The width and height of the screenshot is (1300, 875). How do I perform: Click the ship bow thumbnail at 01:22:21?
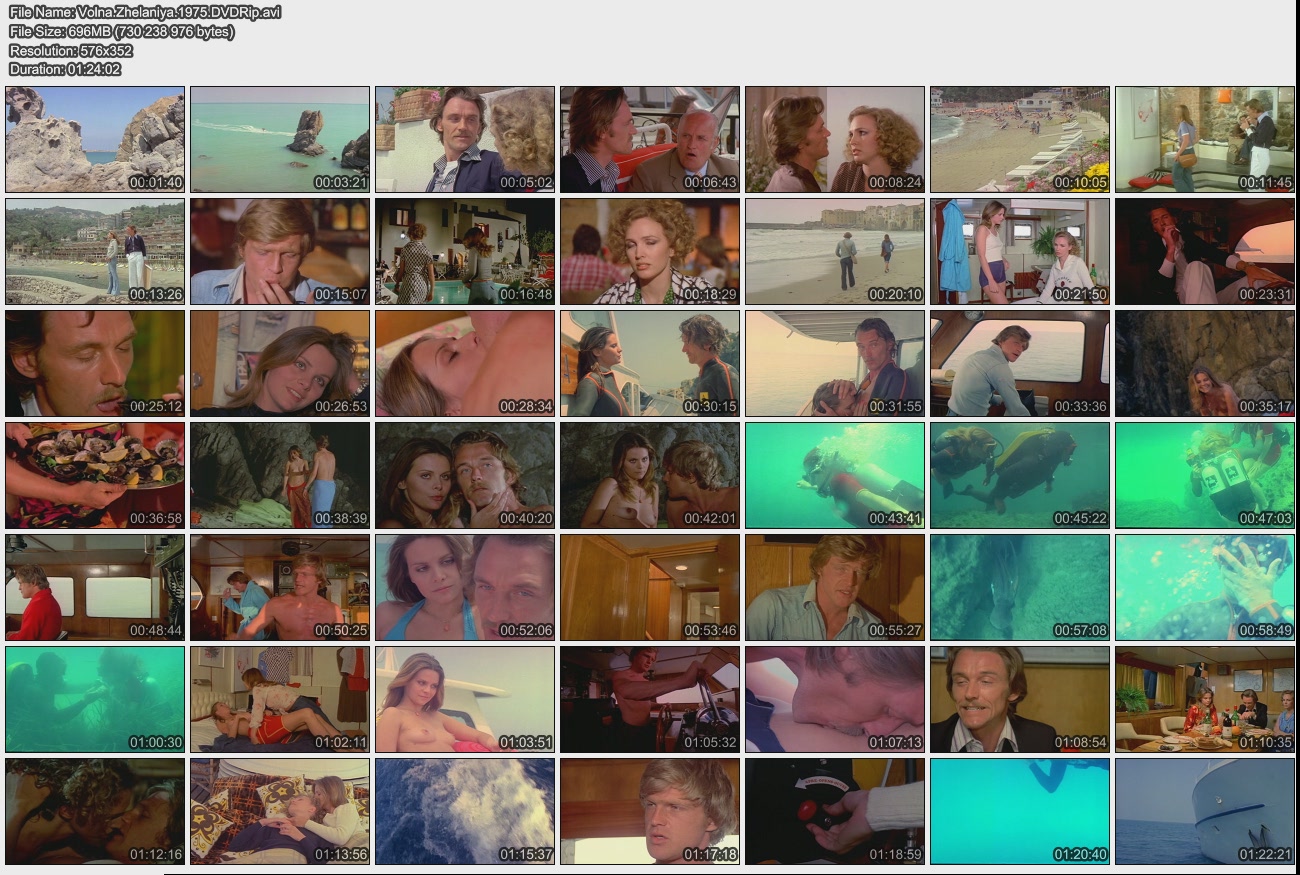[1205, 811]
